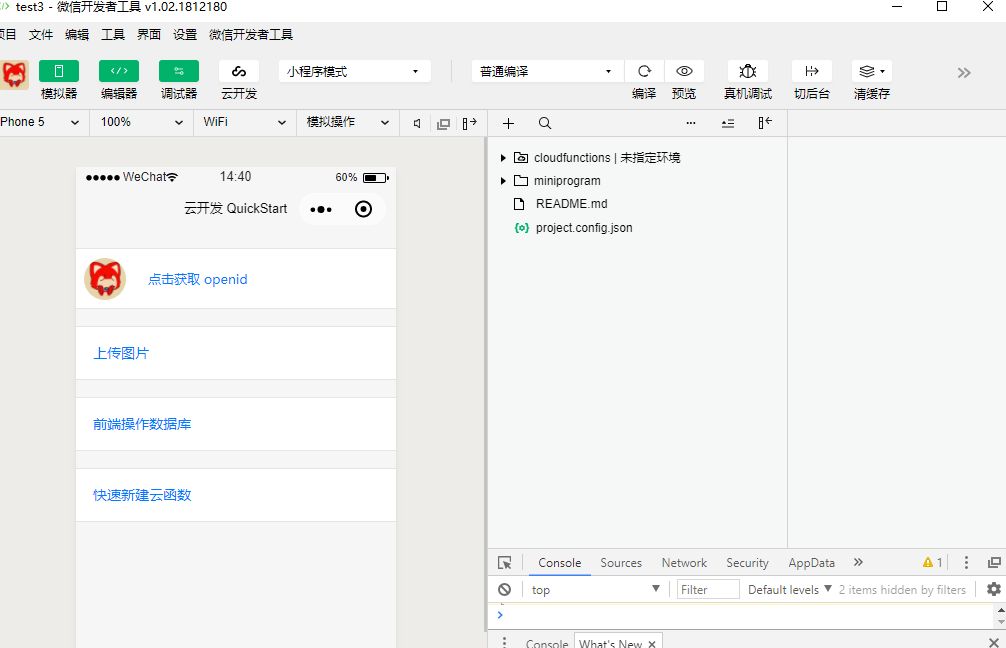Open the 小程序模式 mode dropdown

coord(354,71)
